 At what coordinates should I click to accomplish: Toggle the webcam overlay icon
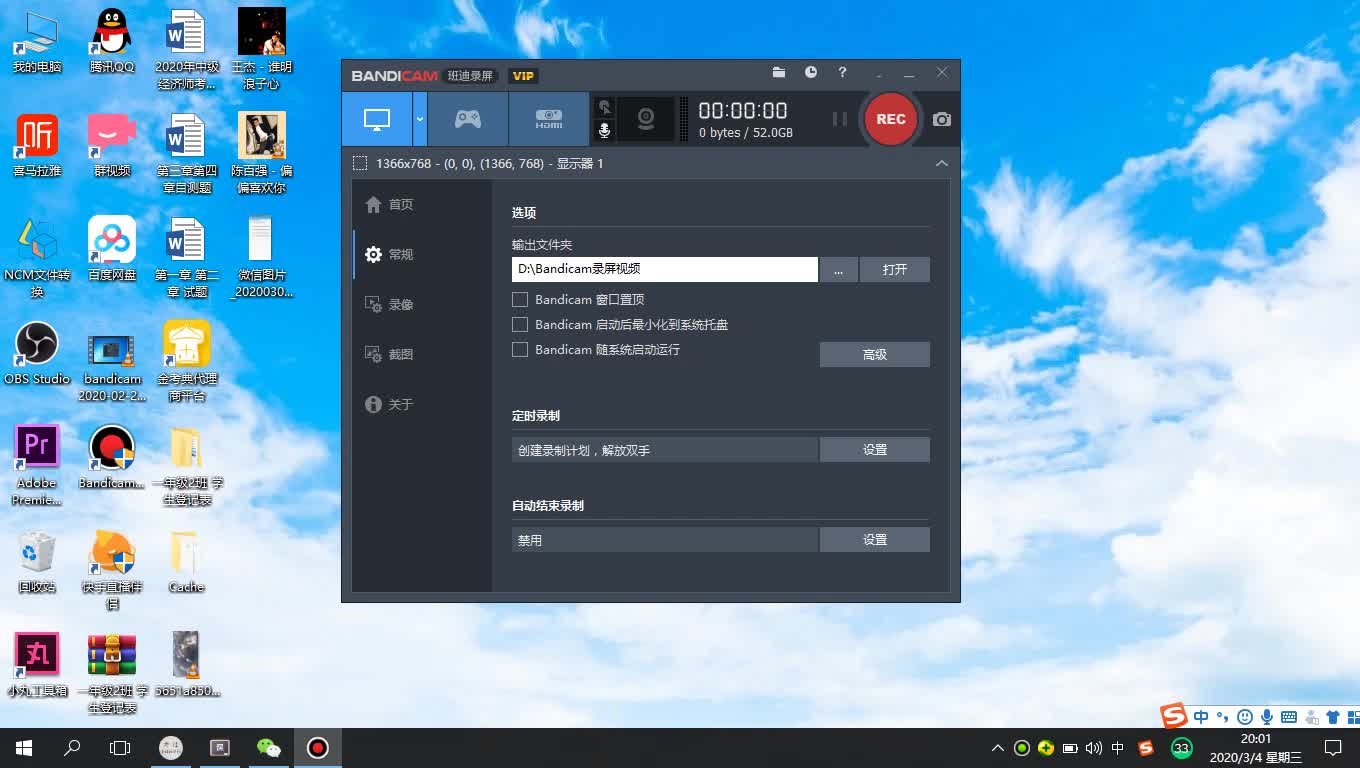point(646,119)
